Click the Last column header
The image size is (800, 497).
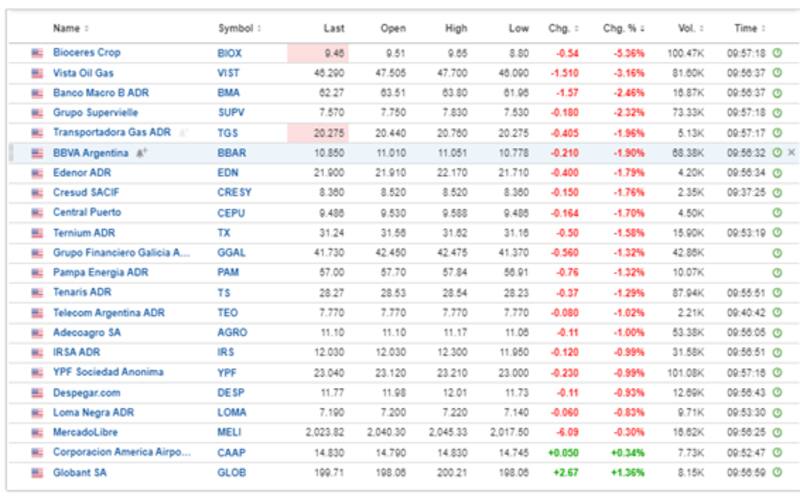pyautogui.click(x=334, y=28)
